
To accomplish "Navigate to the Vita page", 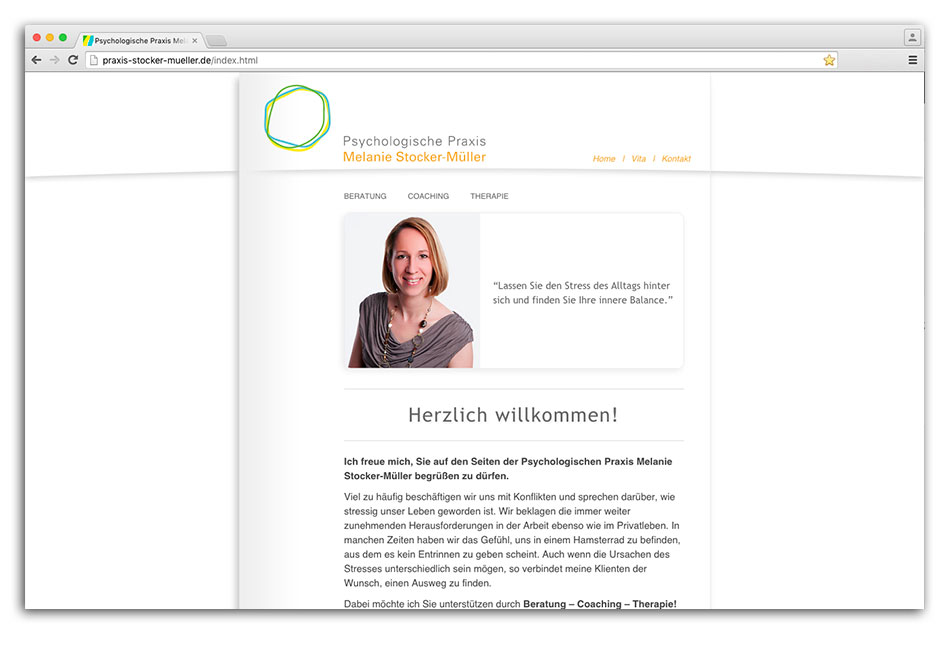I will coord(638,158).
